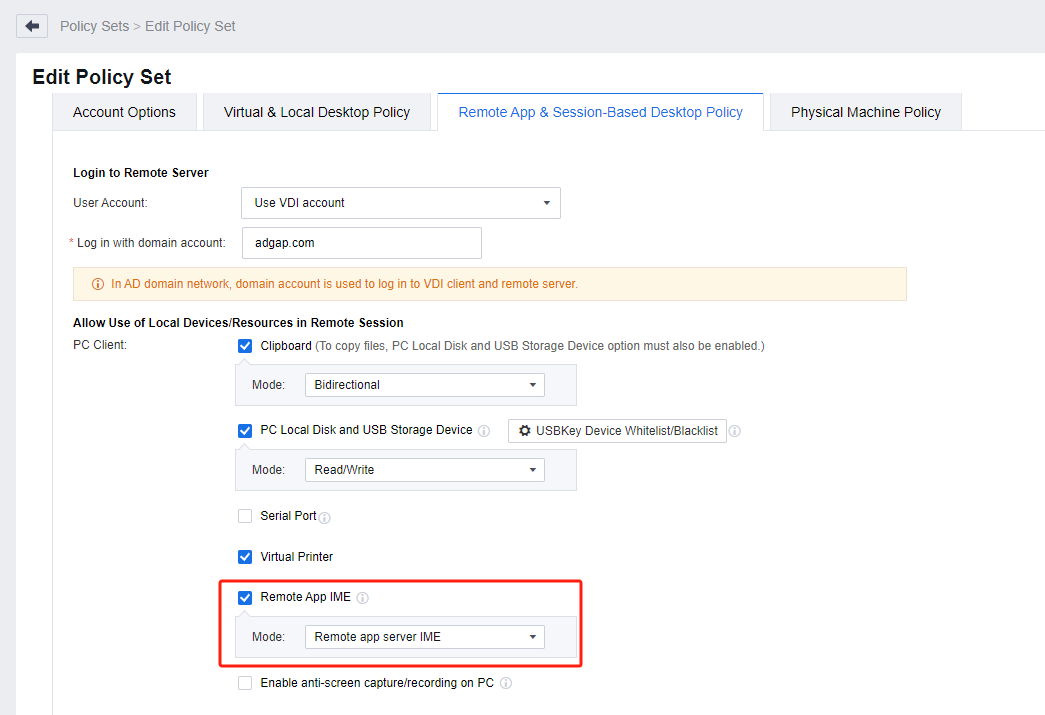Screen dimensions: 1045x715
Task: Uncheck the Clipboard checkbox
Action: pyautogui.click(x=245, y=346)
